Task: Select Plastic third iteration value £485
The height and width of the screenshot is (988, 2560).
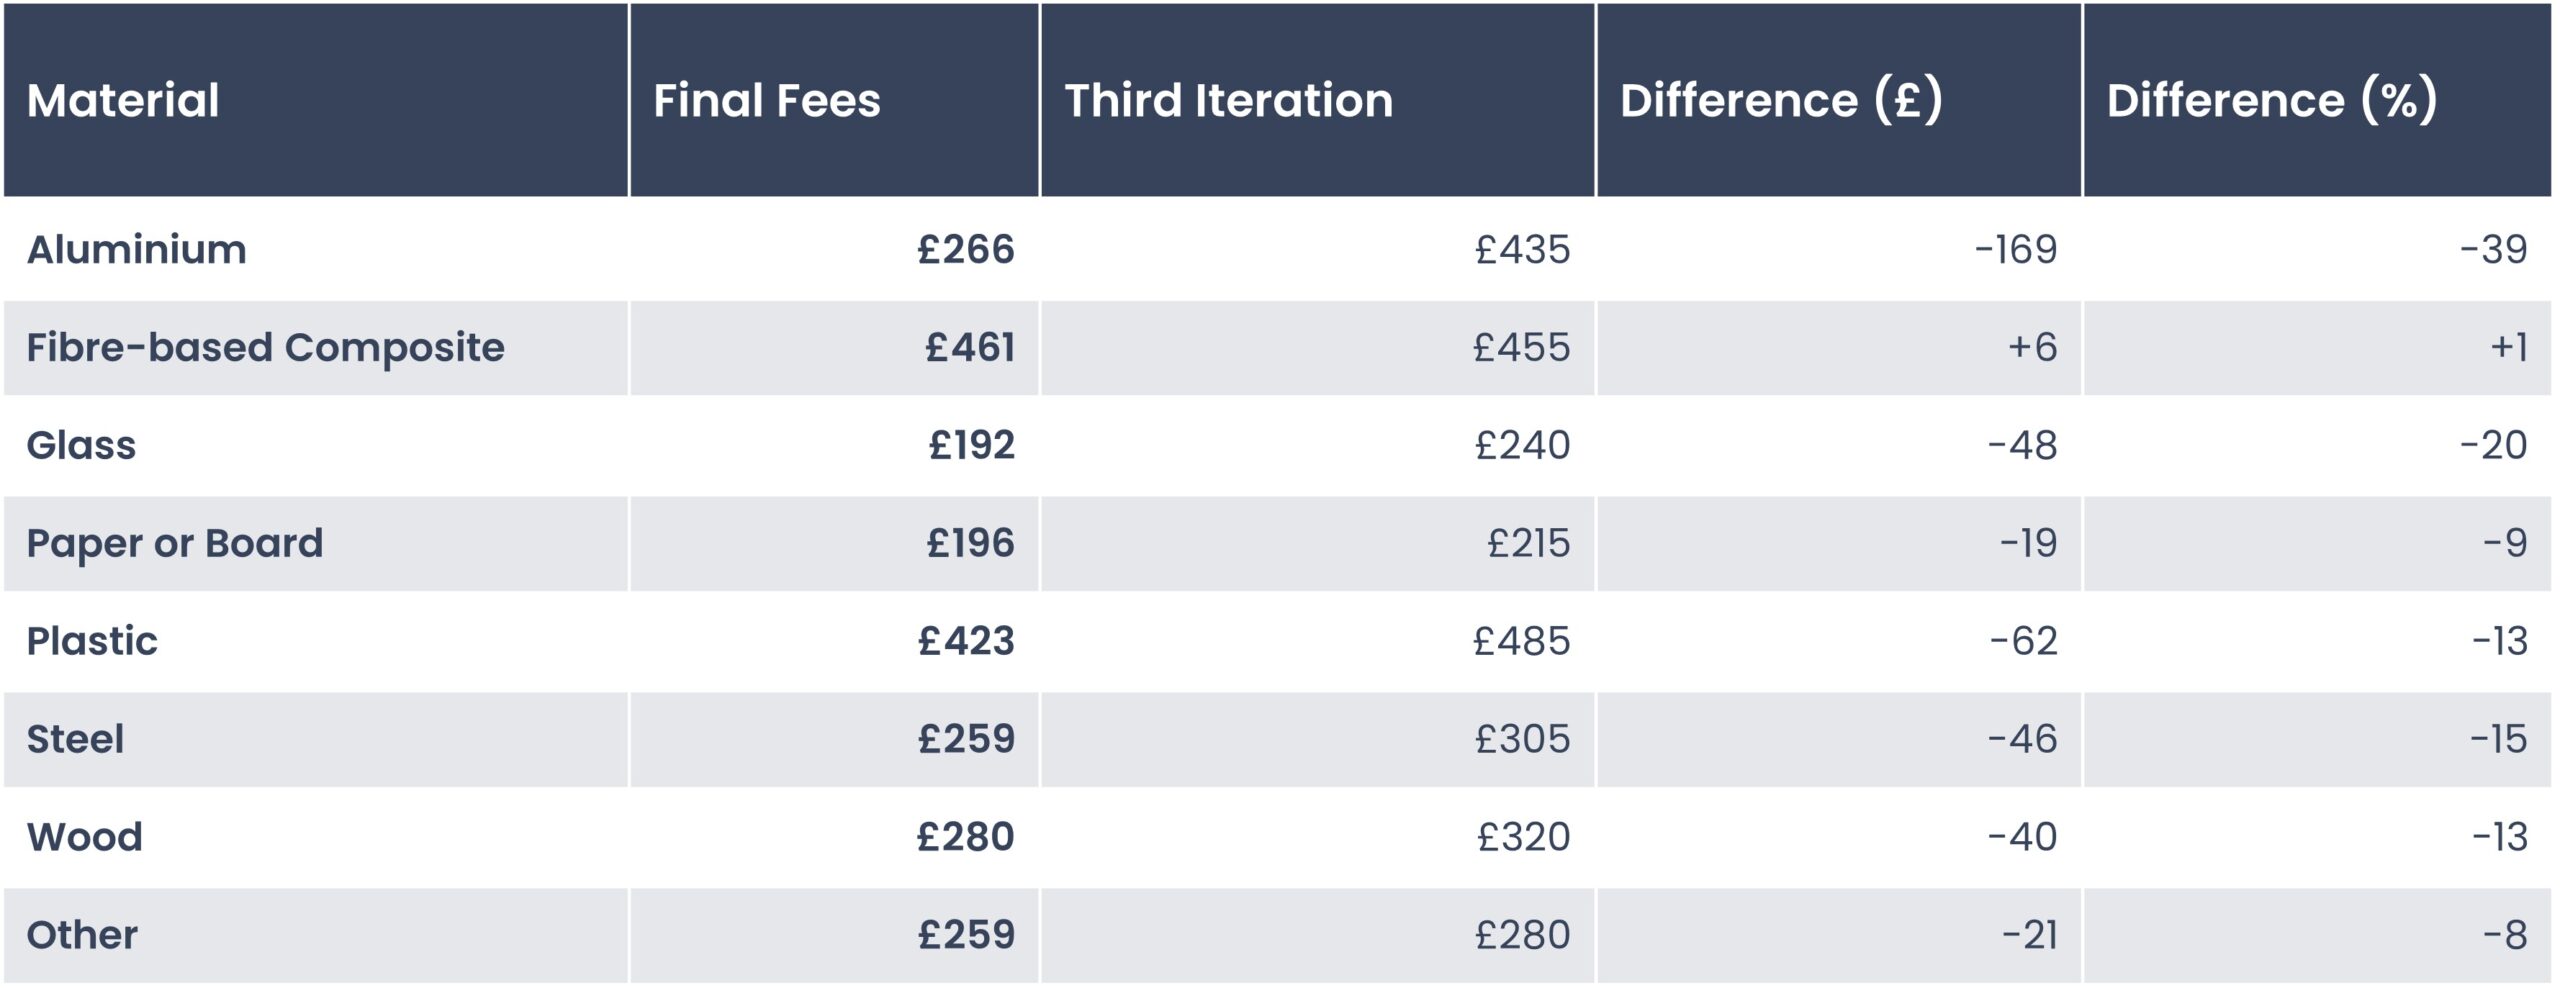Action: point(1522,641)
